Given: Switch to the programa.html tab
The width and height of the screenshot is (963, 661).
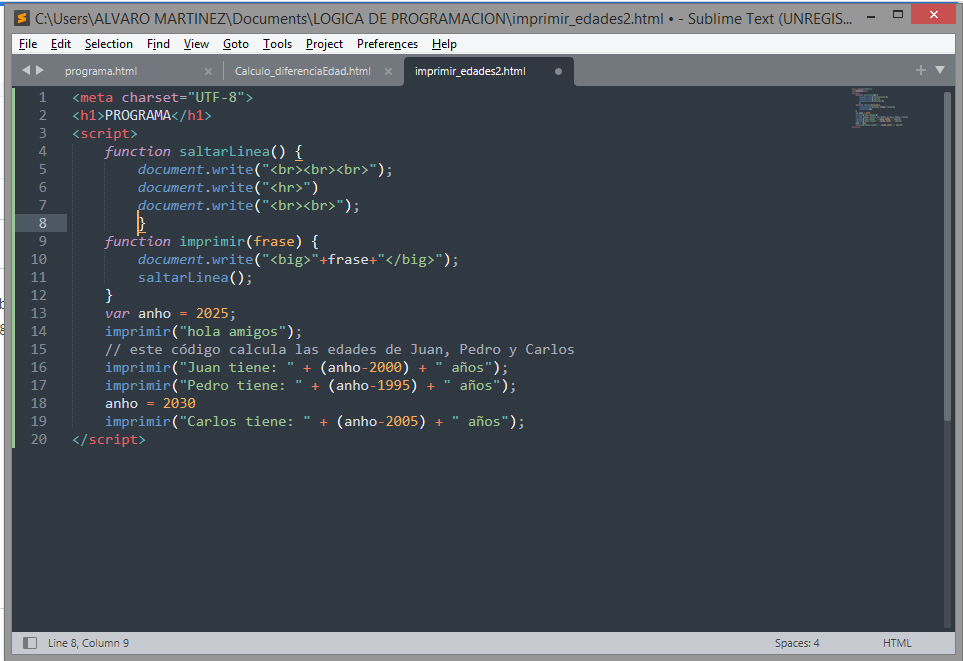Looking at the screenshot, I should tap(101, 71).
